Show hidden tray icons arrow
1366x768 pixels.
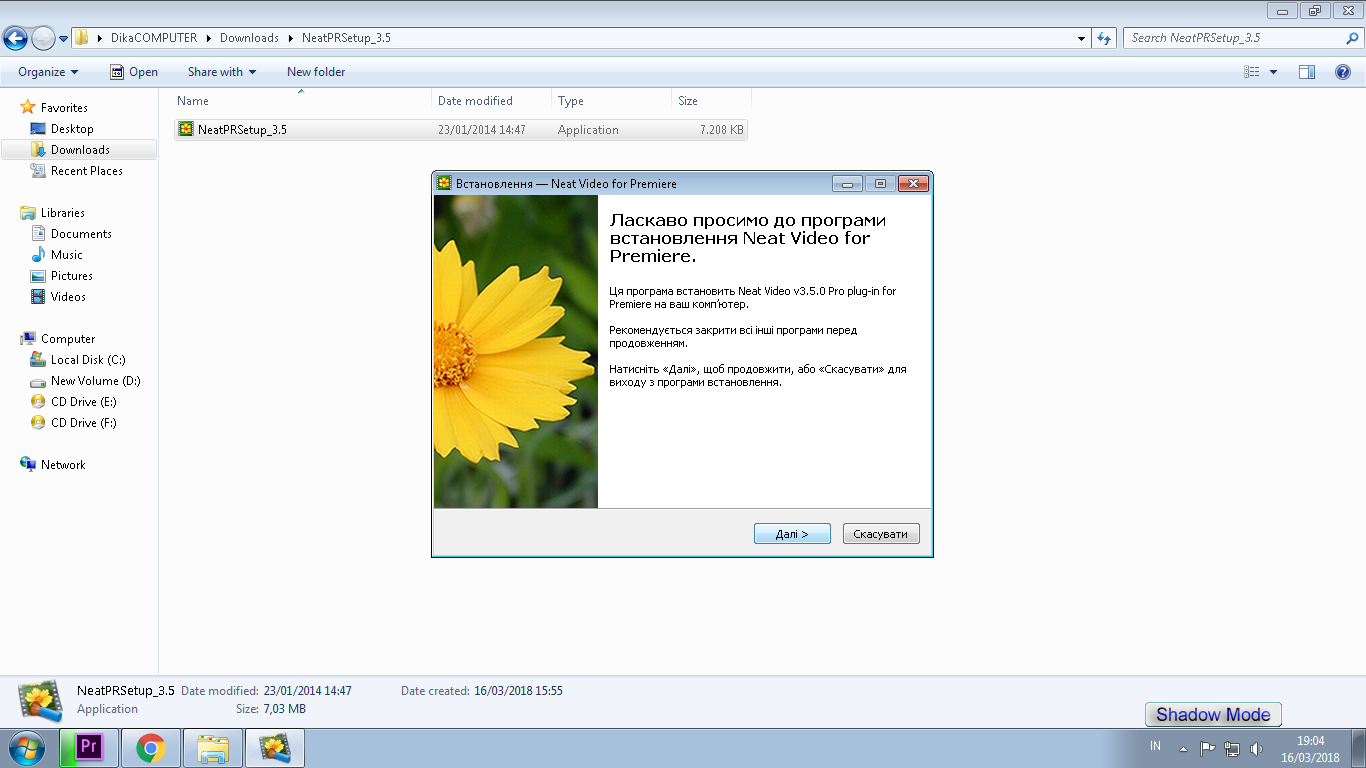[x=1183, y=748]
